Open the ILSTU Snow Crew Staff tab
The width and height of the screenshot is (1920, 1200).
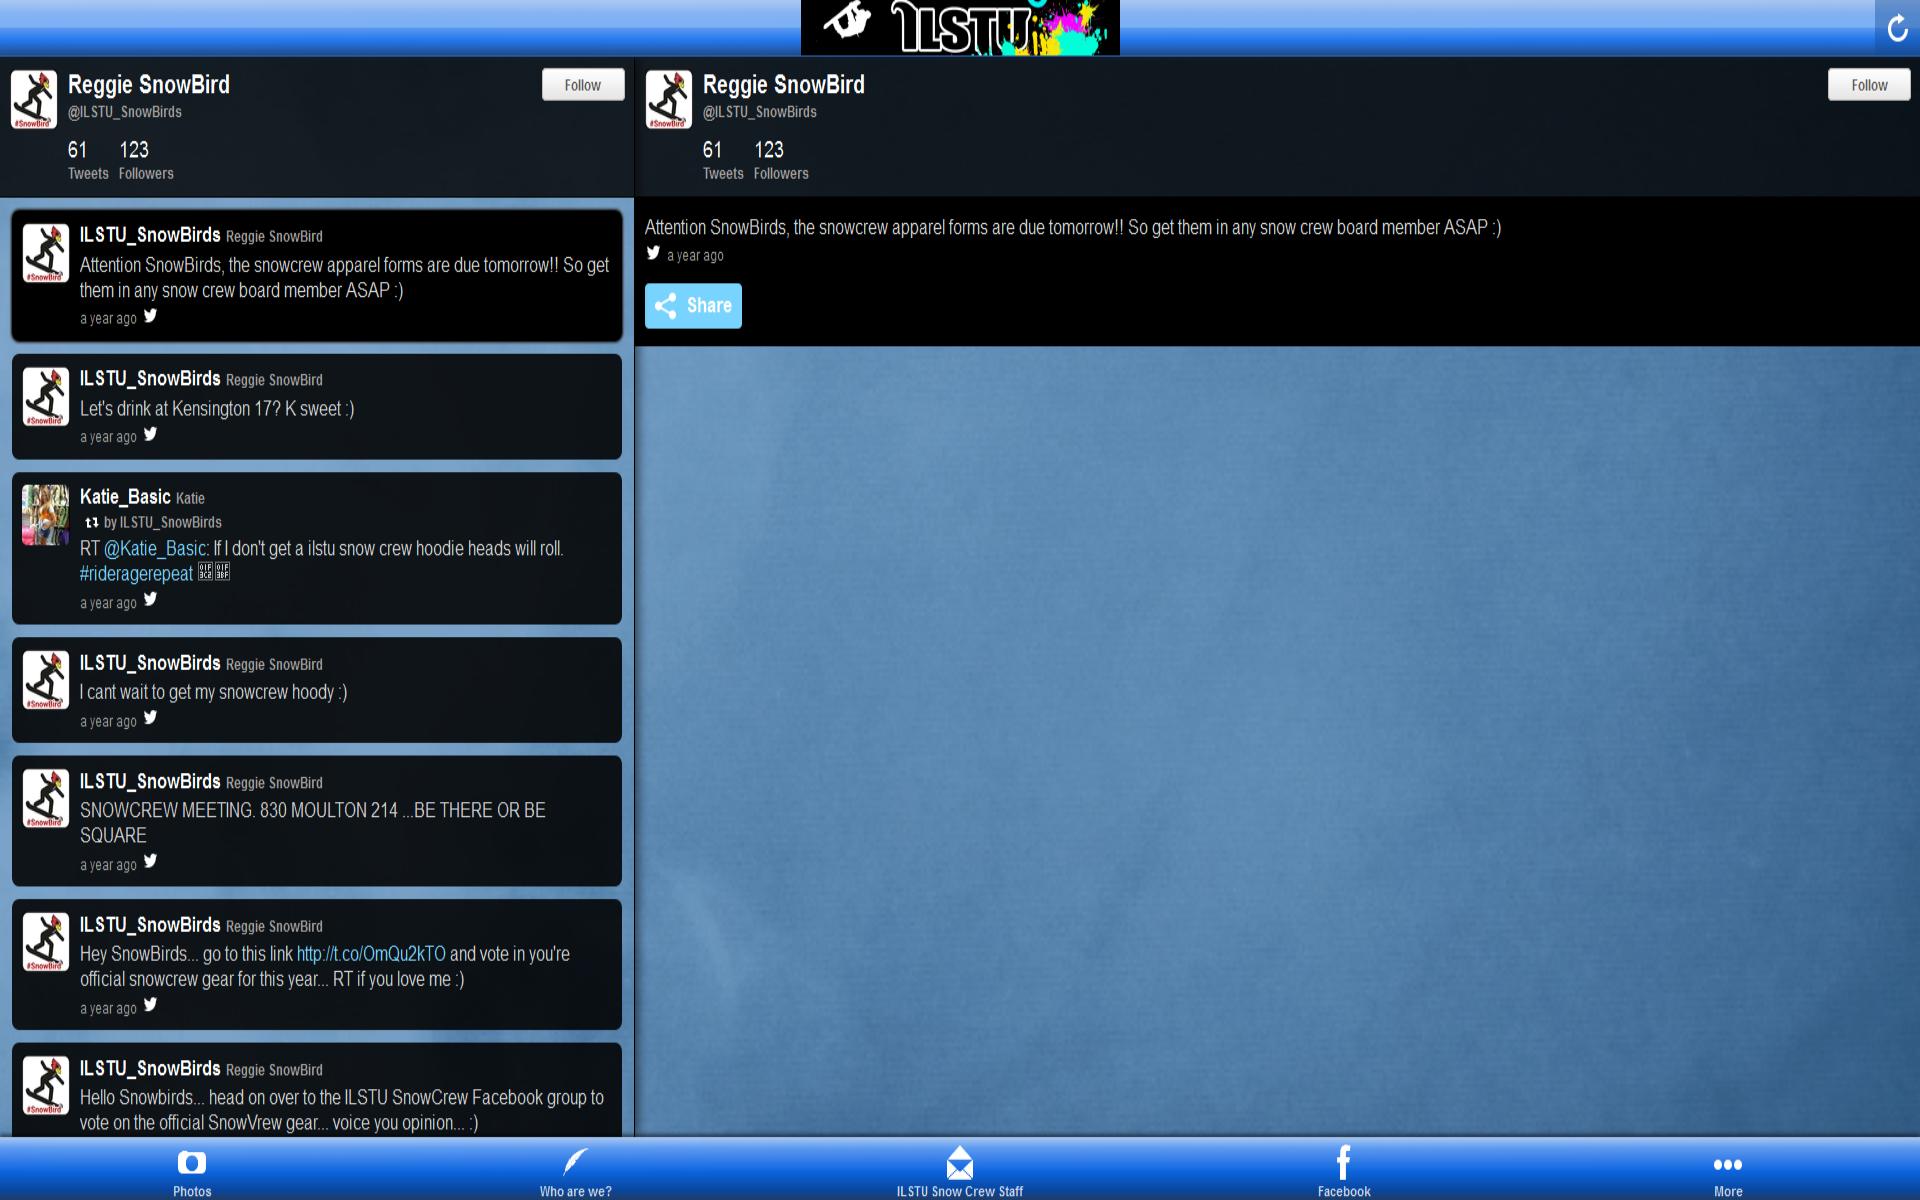coord(959,1171)
